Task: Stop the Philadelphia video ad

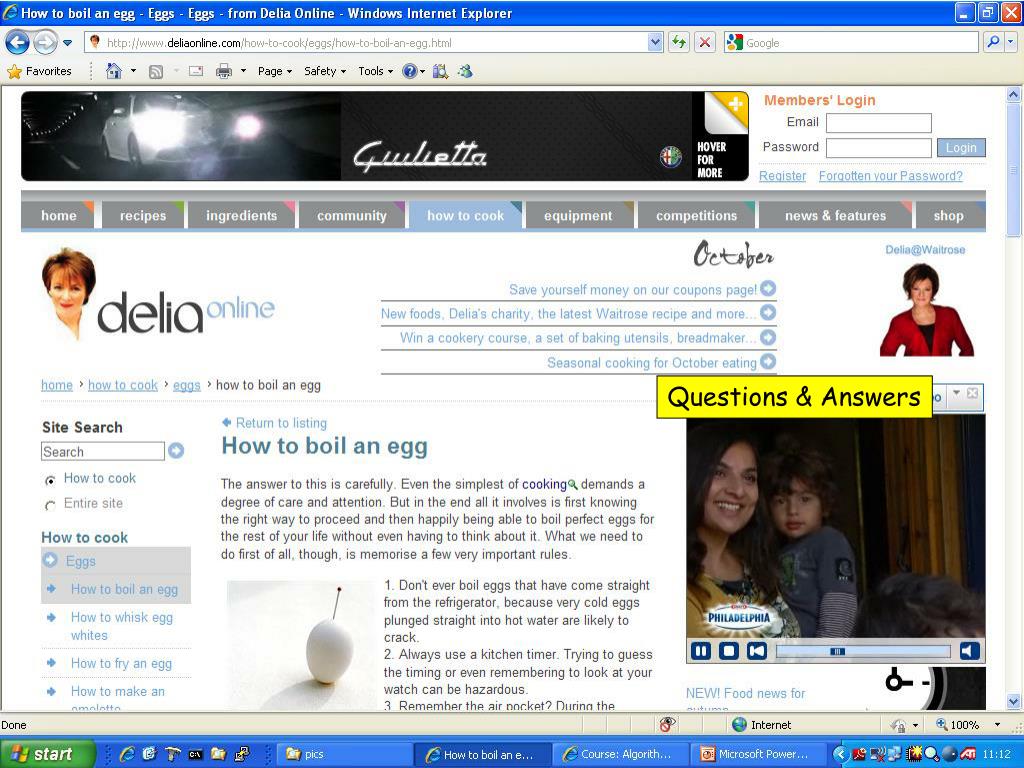Action: (729, 651)
